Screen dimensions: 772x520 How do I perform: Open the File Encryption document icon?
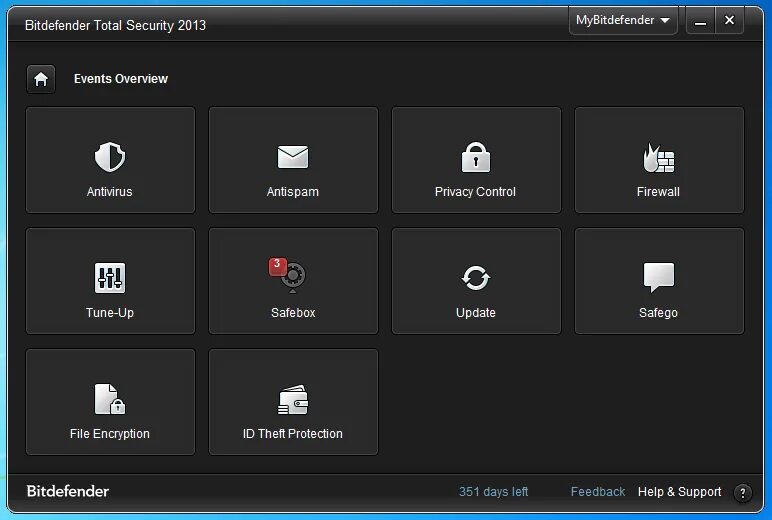(110, 399)
